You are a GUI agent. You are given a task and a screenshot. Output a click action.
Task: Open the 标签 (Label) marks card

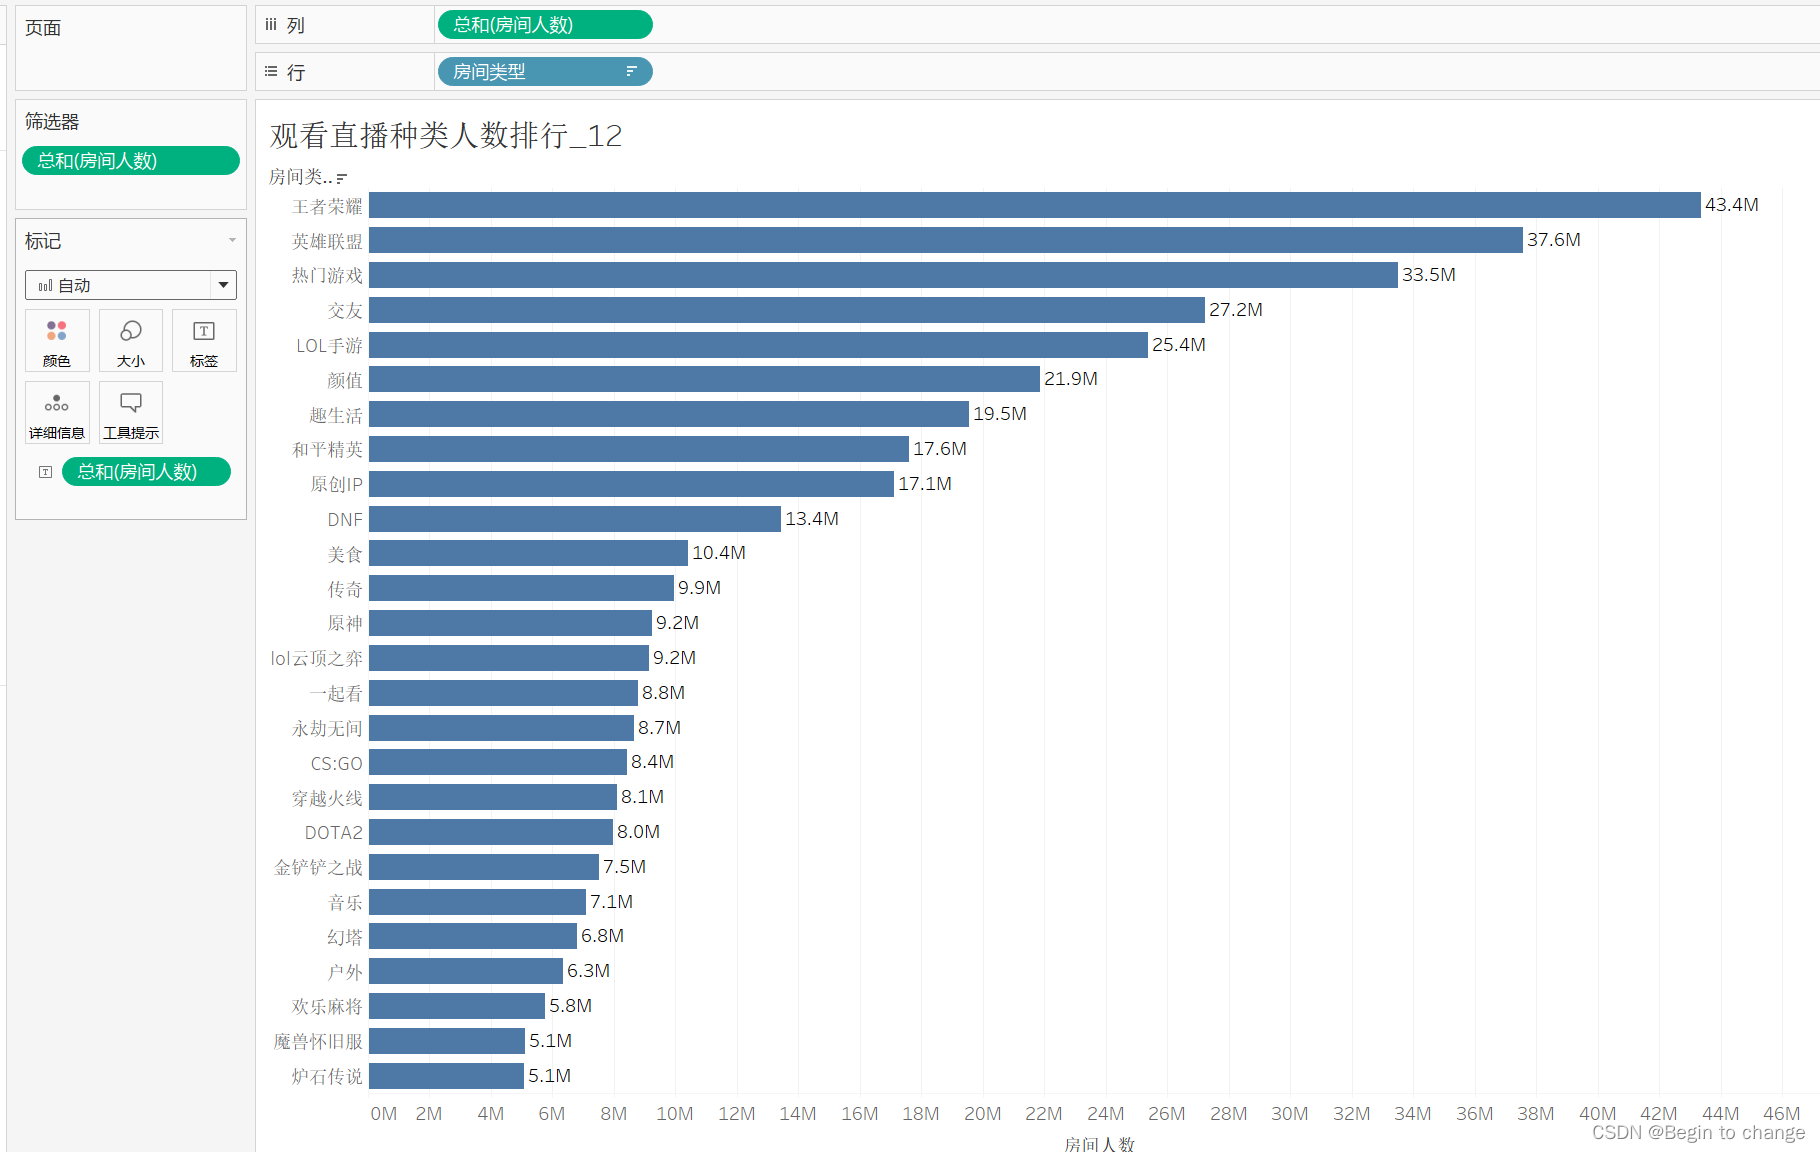(204, 341)
